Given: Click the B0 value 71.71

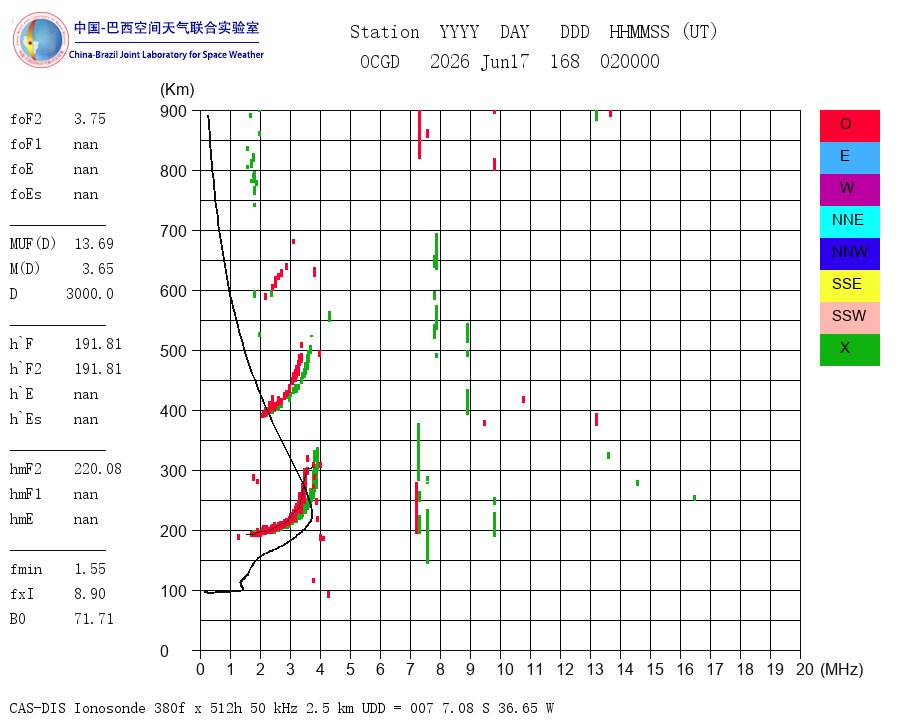Looking at the screenshot, I should [x=94, y=619].
